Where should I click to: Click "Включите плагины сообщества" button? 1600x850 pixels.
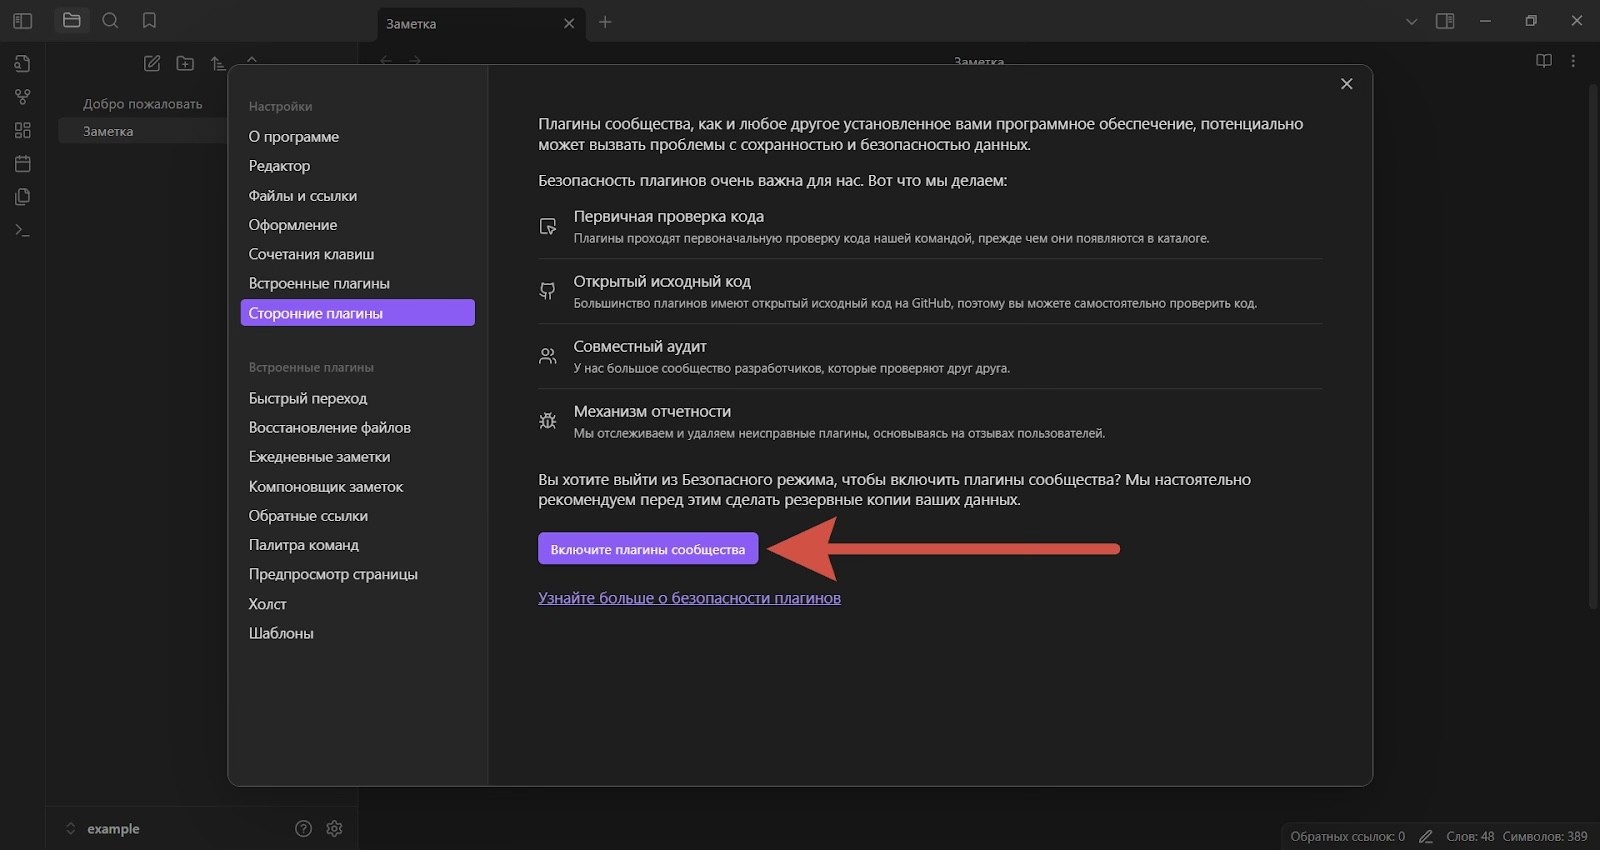647,549
